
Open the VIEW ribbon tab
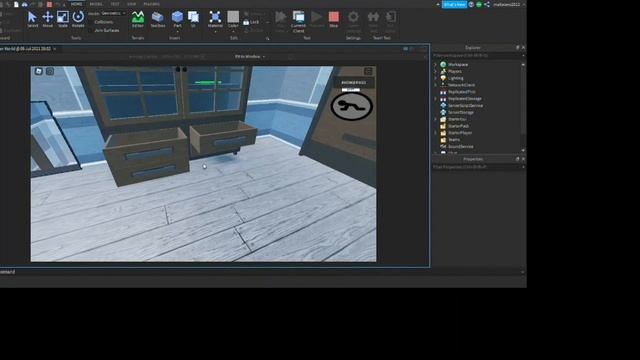(x=131, y=4)
